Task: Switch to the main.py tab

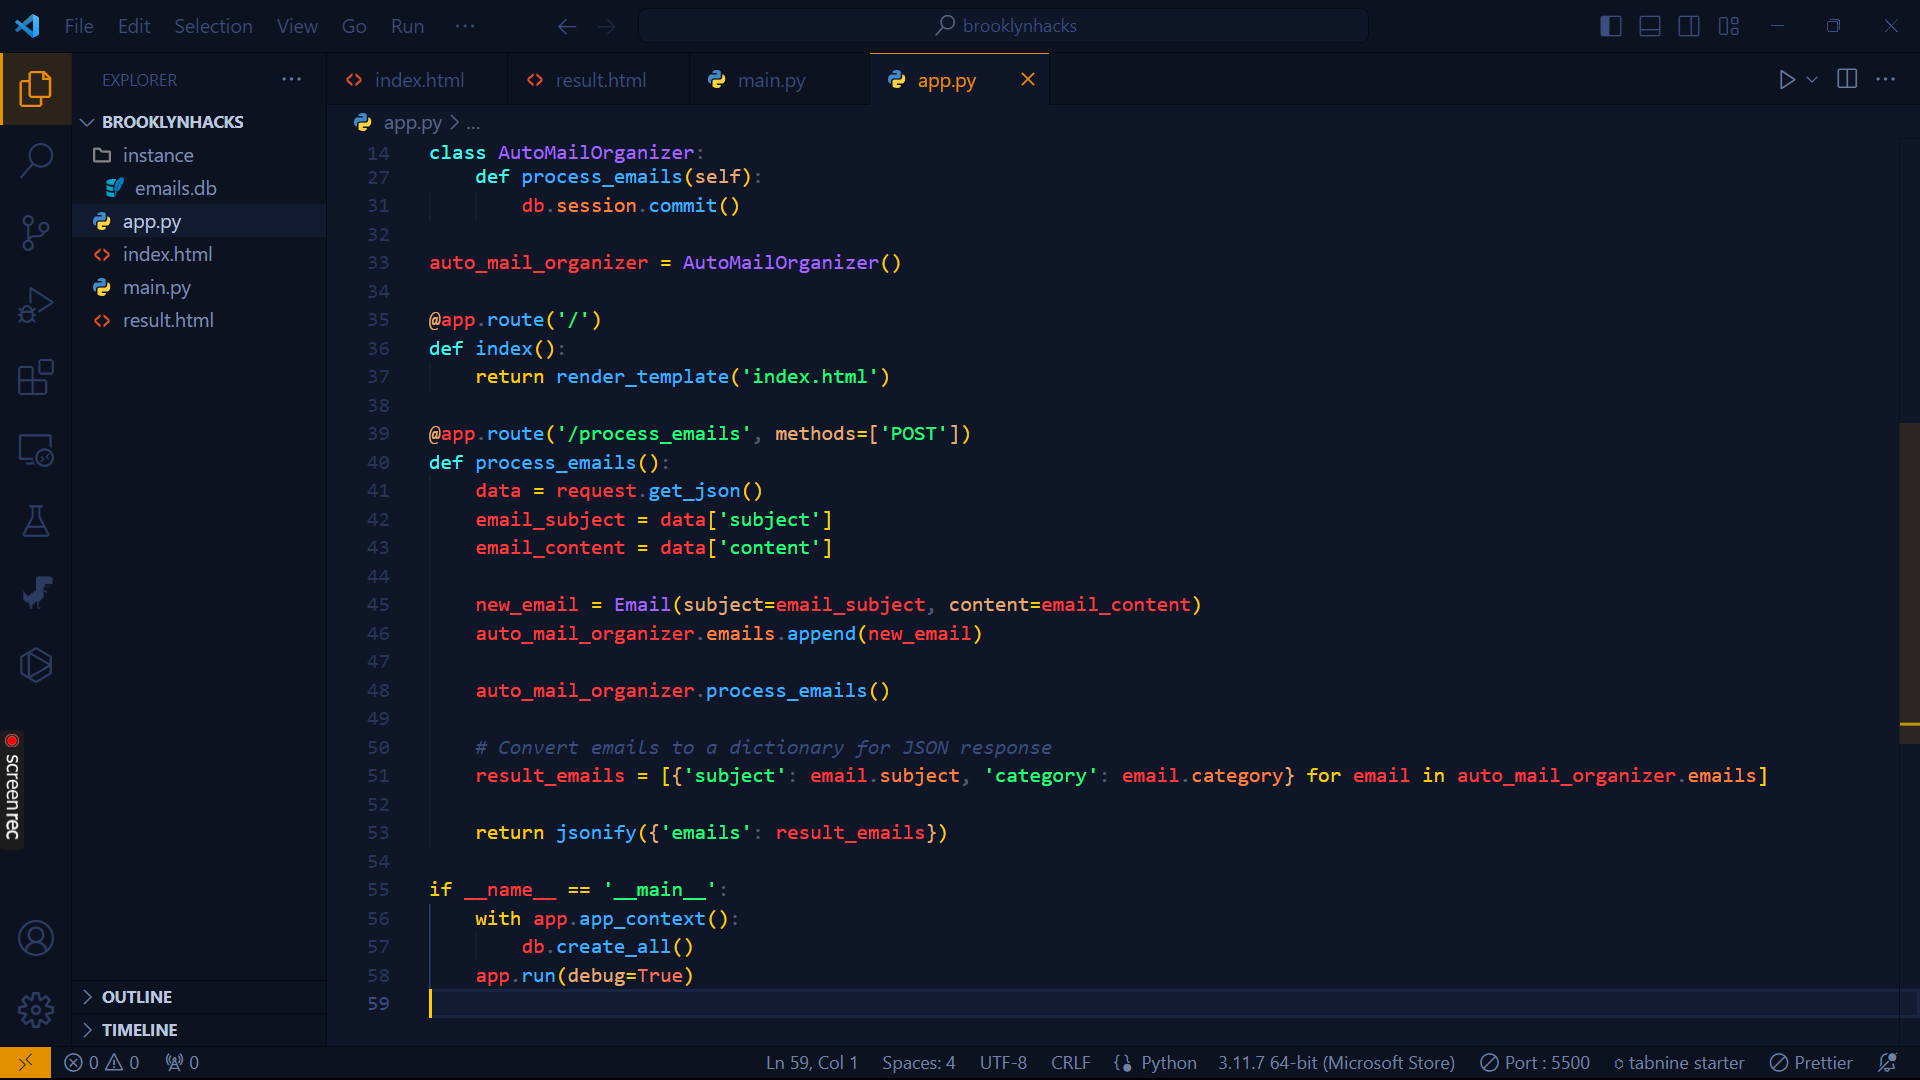Action: pos(770,80)
